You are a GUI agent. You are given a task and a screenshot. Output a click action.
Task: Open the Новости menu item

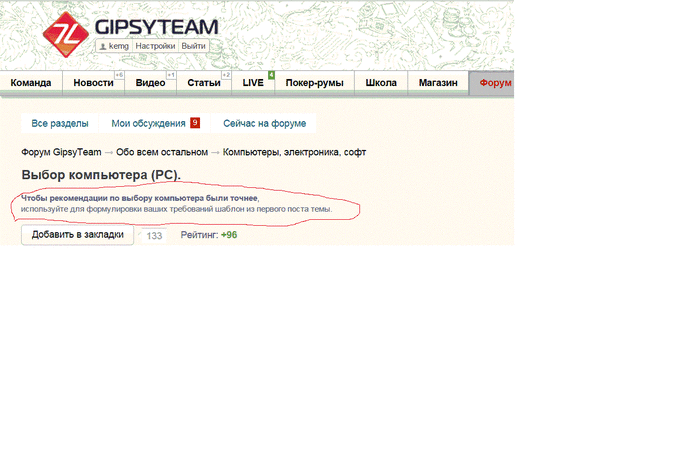pos(93,83)
